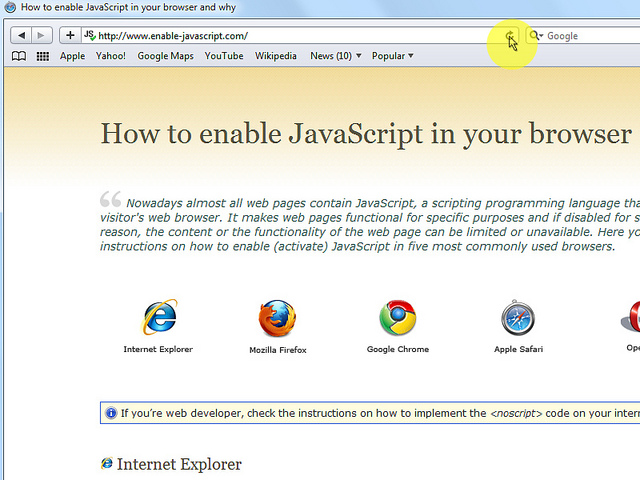Screen dimensions: 640x480
Task: Click inside the Google search box
Action: click(x=590, y=36)
